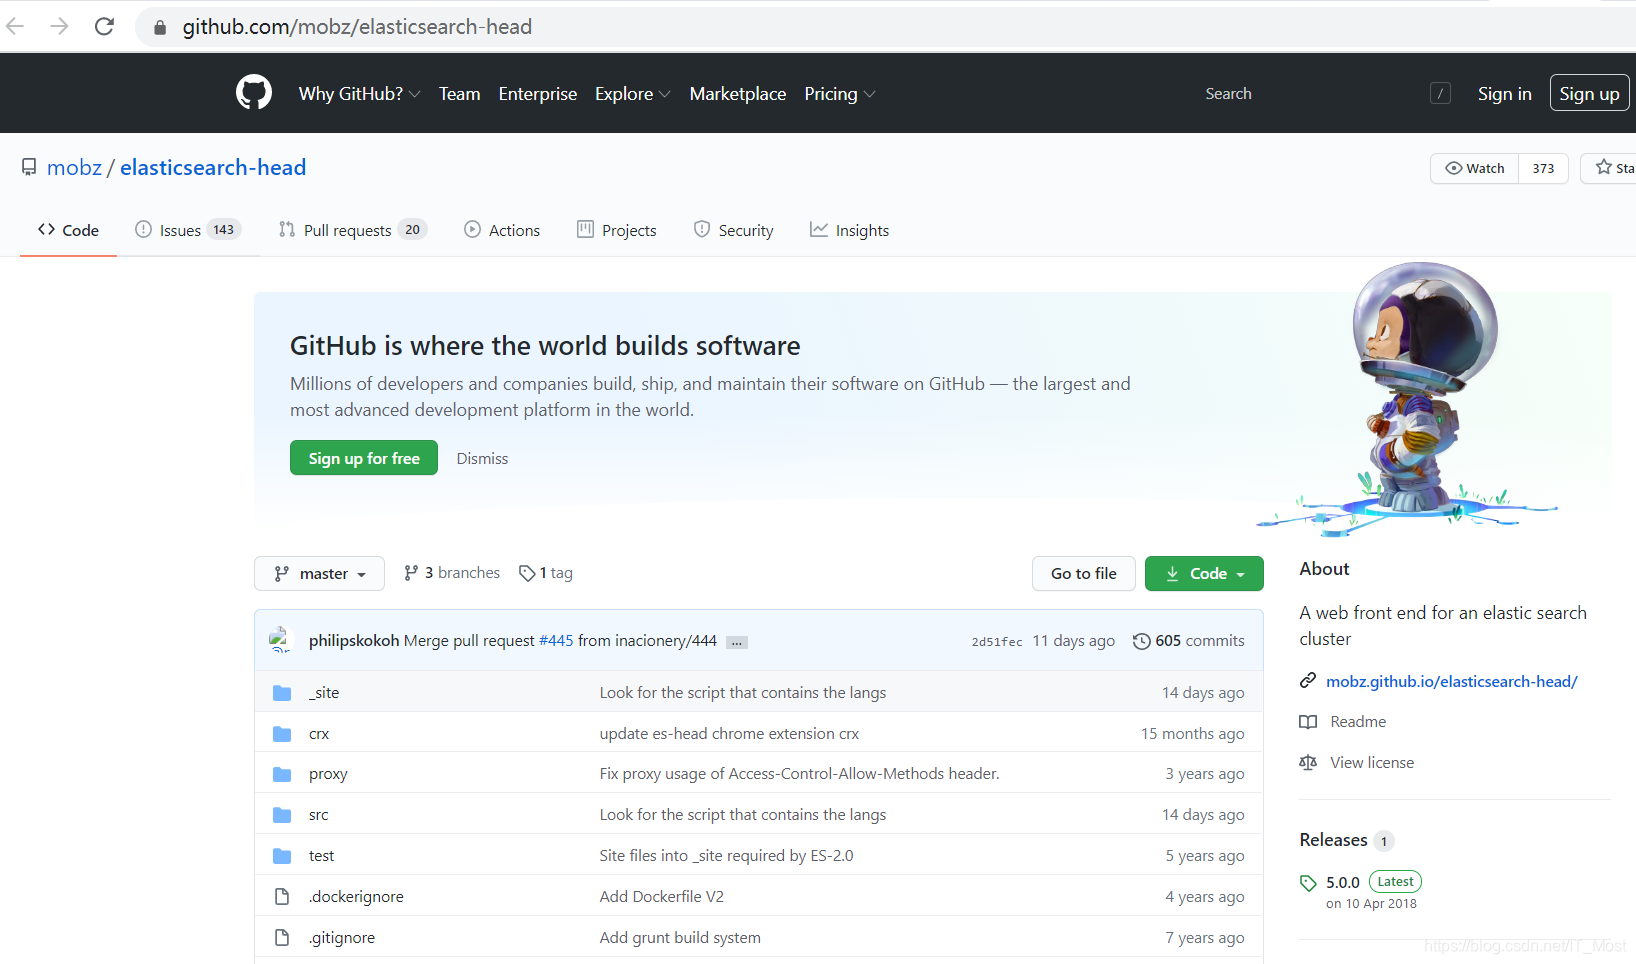The image size is (1636, 964).
Task: Click Team in the top navigation
Action: coord(459,93)
